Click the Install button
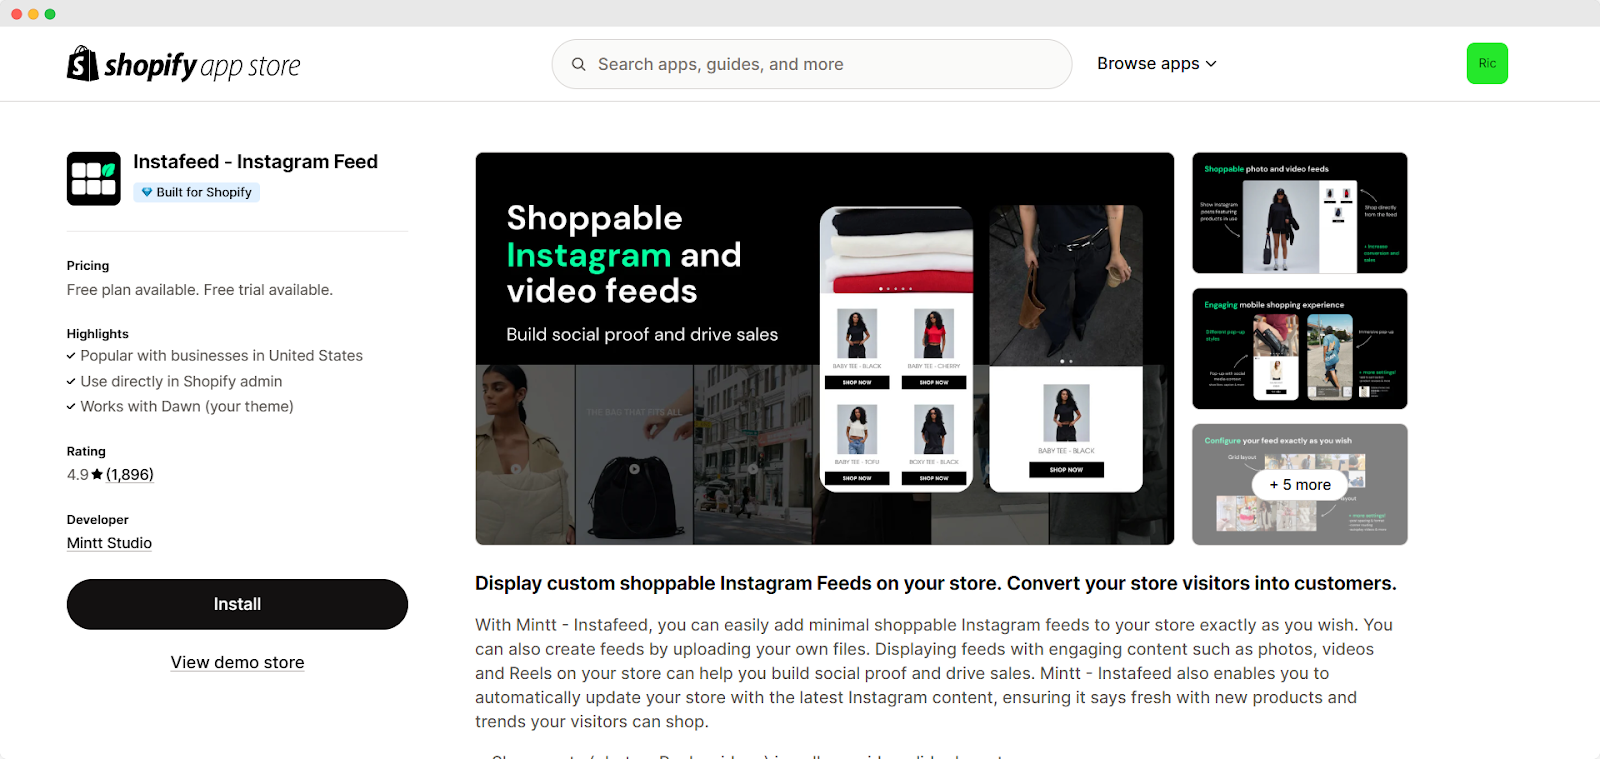 click(x=237, y=604)
